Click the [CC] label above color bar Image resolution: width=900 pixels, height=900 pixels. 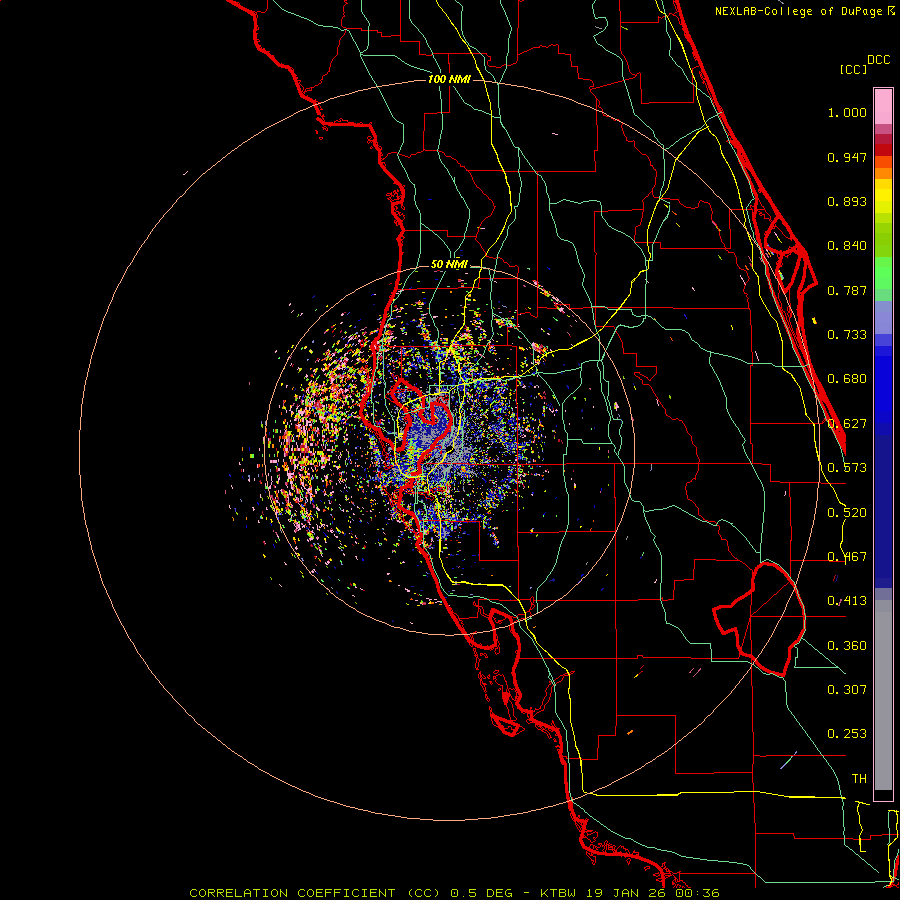tap(853, 69)
